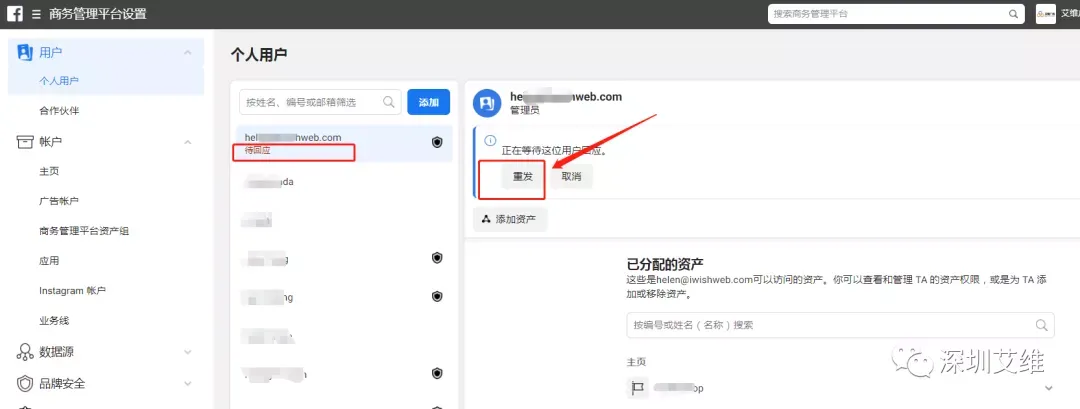Screen dimensions: 1080x409
Task: Click the 待回应 status text
Action: (258, 150)
